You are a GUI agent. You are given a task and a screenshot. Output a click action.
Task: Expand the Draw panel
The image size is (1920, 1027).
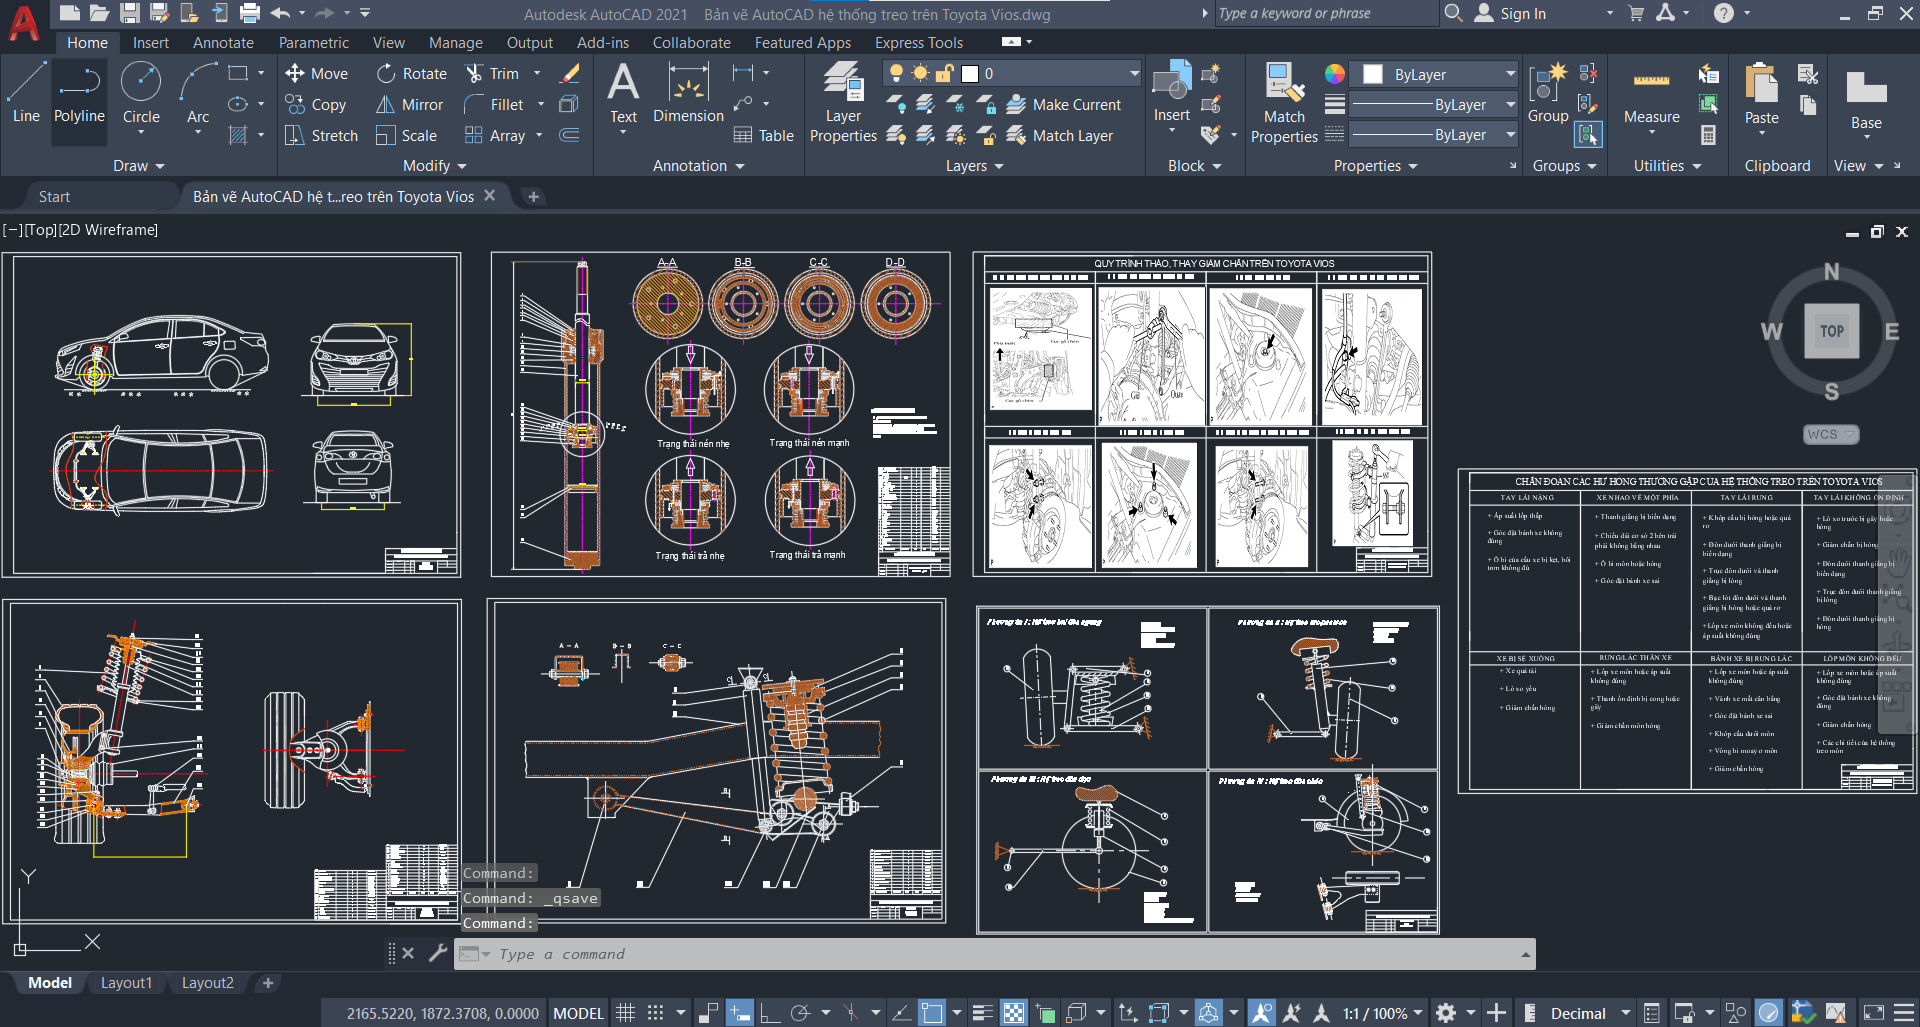138,166
